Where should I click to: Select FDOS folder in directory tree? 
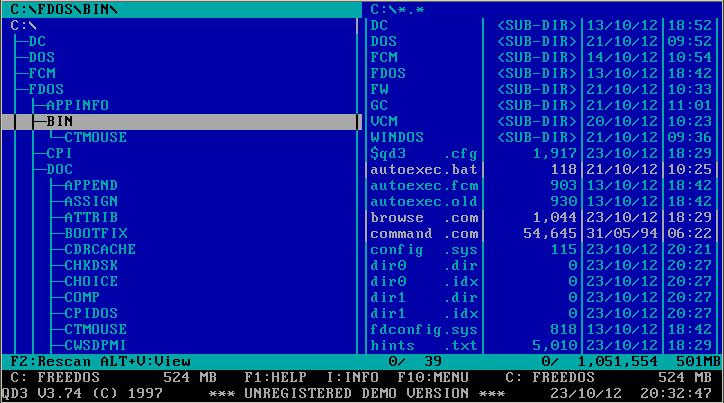46,89
